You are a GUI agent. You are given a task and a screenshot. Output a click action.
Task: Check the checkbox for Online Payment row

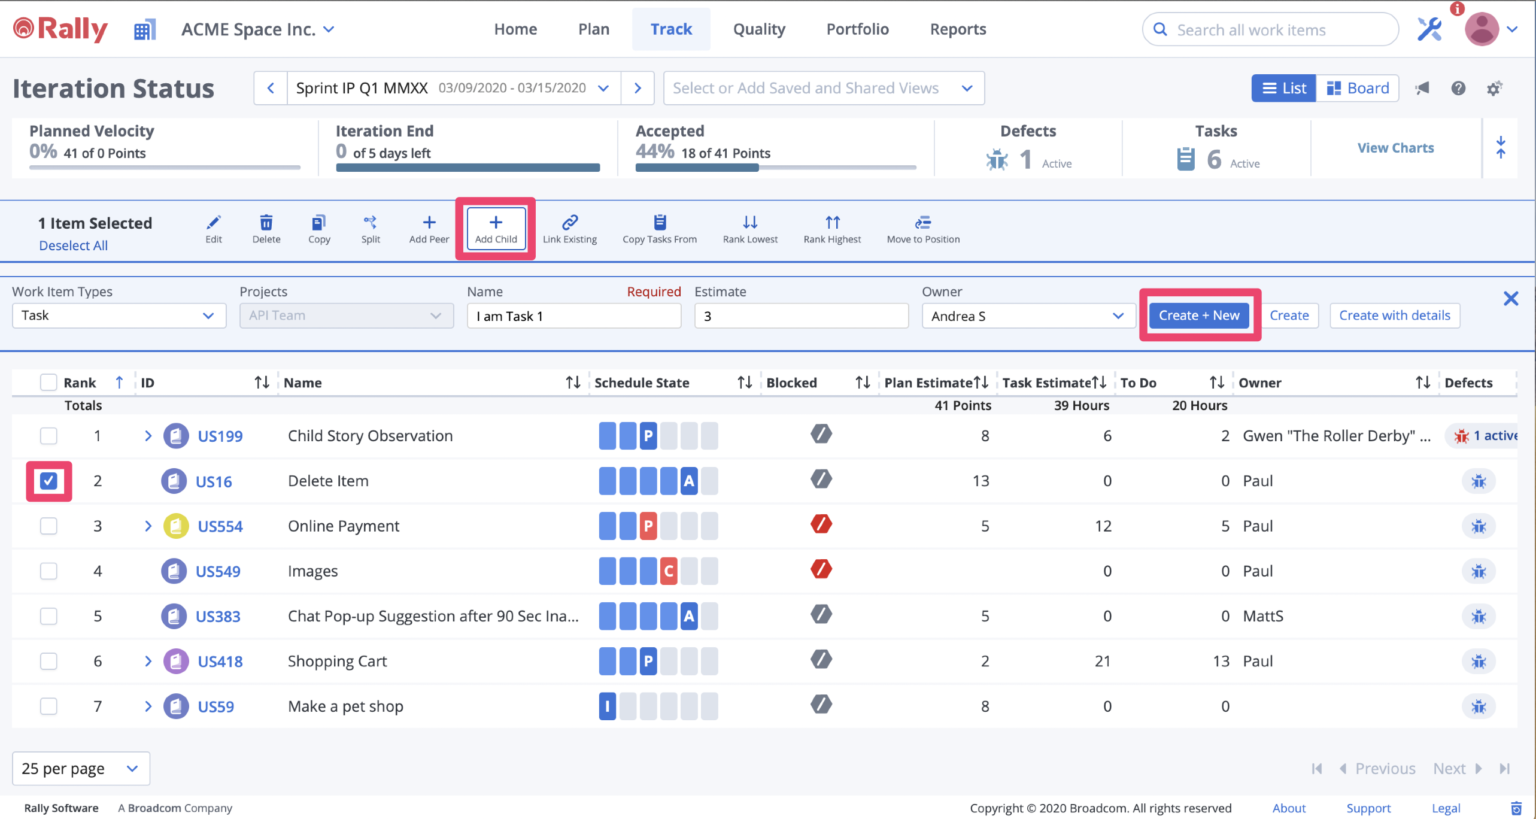48,526
